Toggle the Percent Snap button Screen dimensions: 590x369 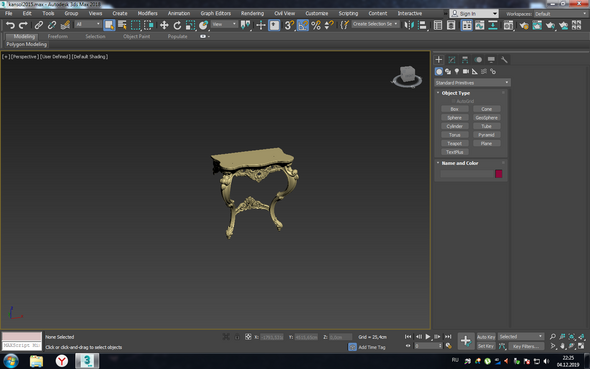pos(316,25)
